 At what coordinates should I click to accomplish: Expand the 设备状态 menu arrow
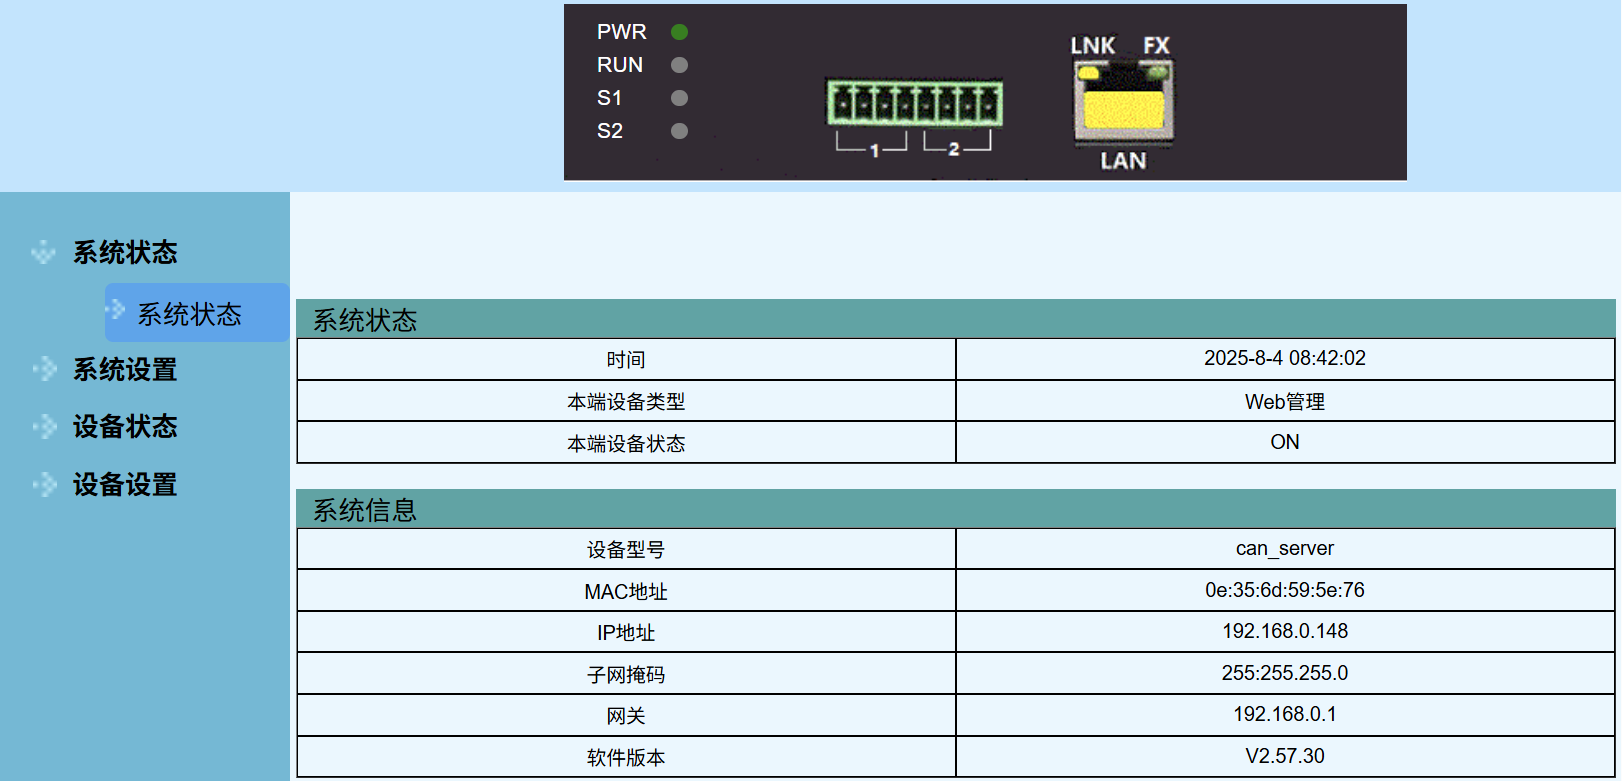click(43, 427)
